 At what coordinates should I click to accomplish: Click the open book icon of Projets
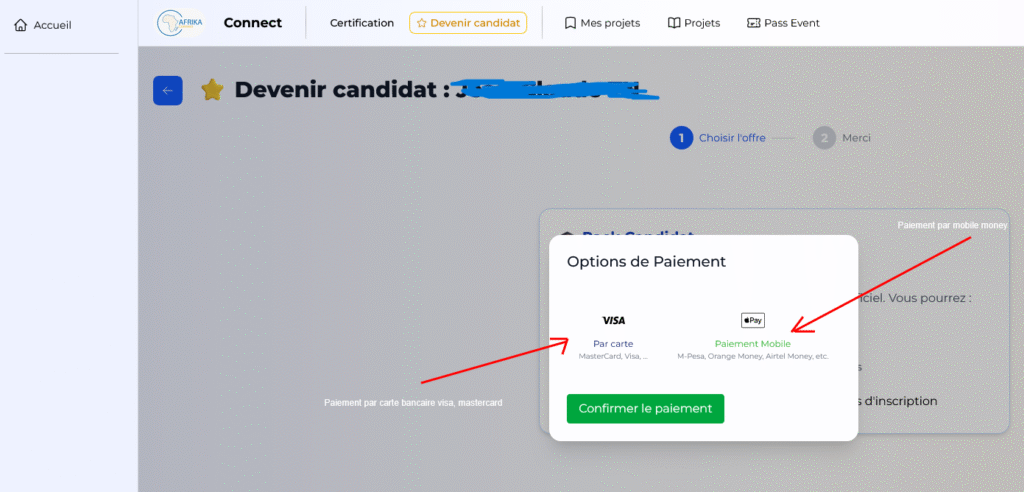coord(673,23)
